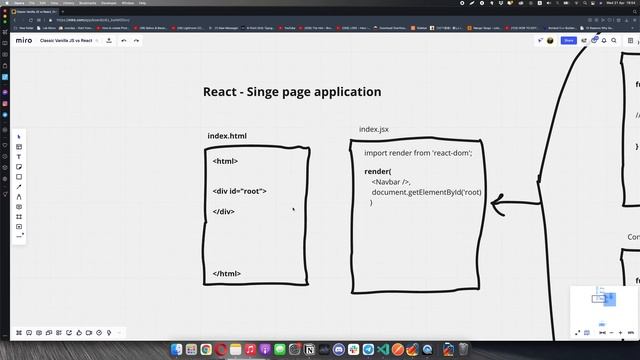Toggle fullscreen mode icon
Viewport: 640px width, 360px height.
click(577, 333)
